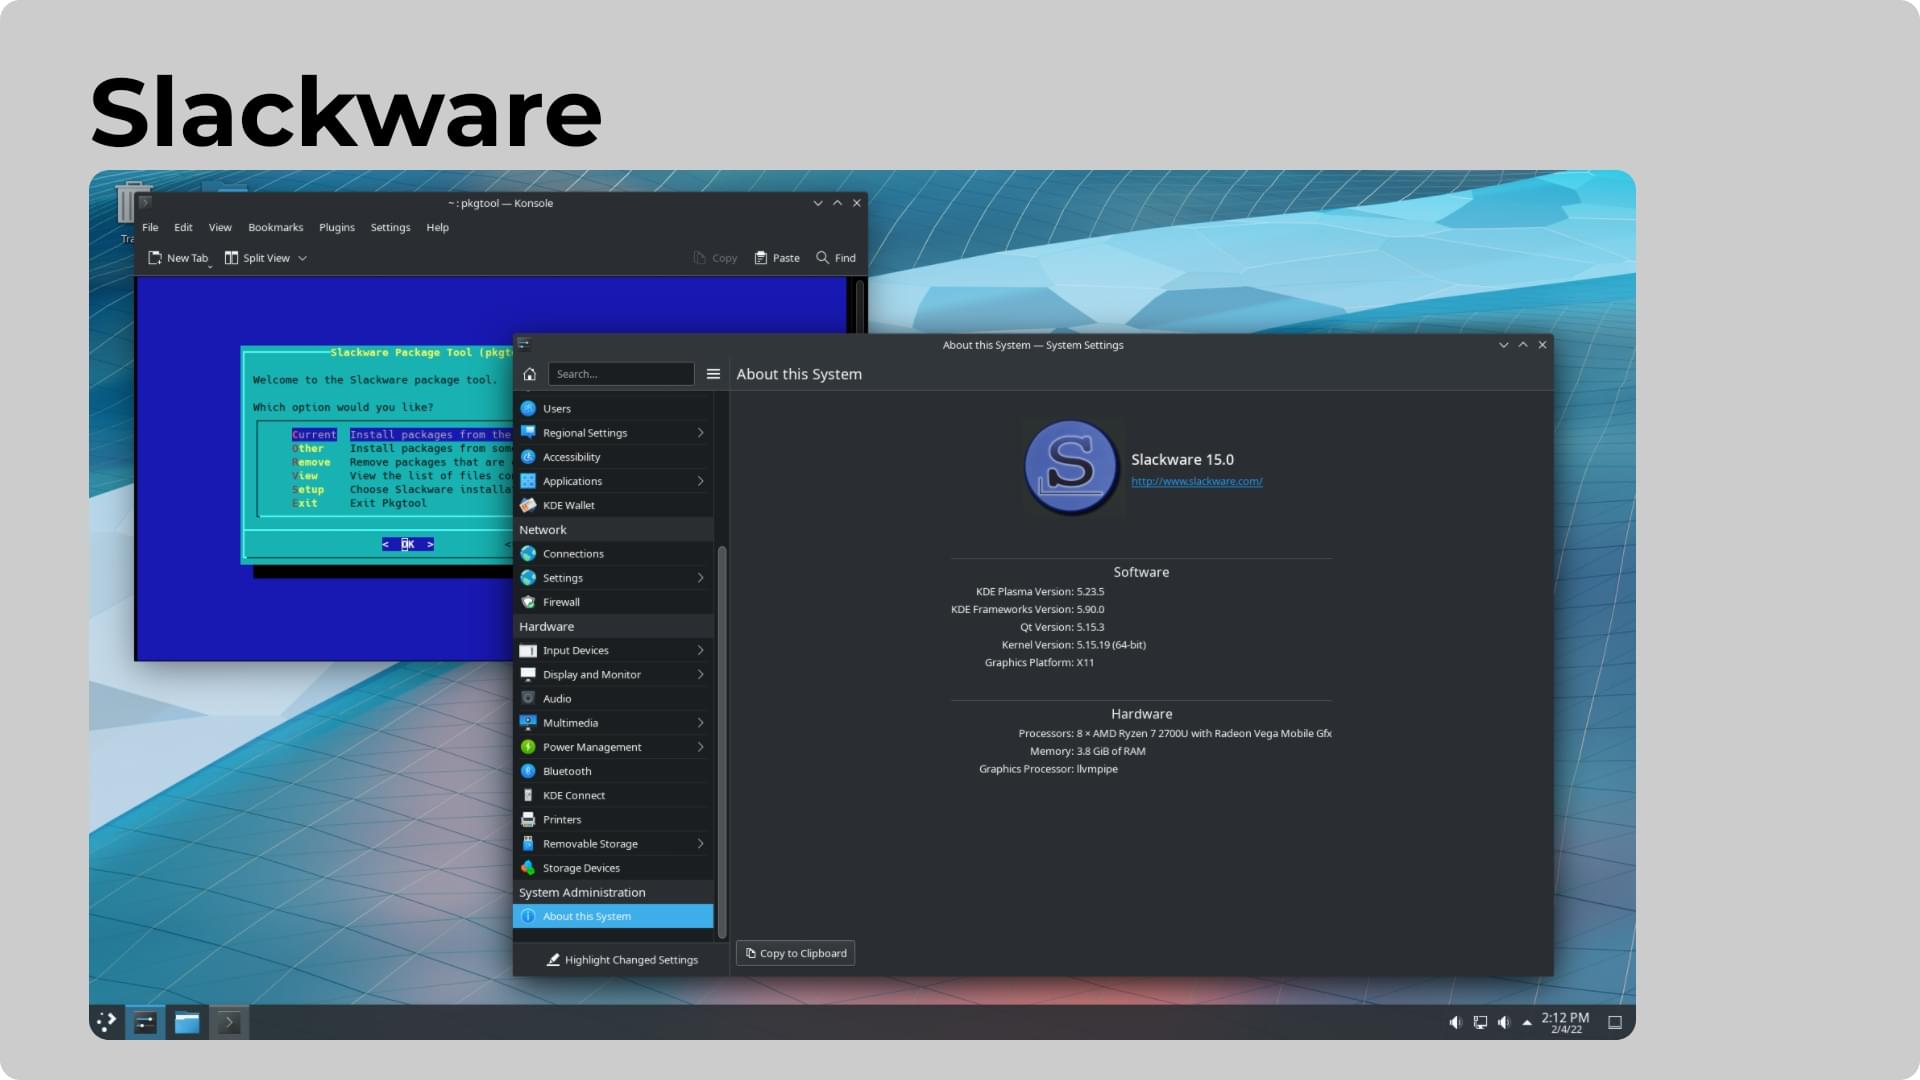Click System Settings taskbar icon
This screenshot has height=1080, width=1920.
click(145, 1022)
